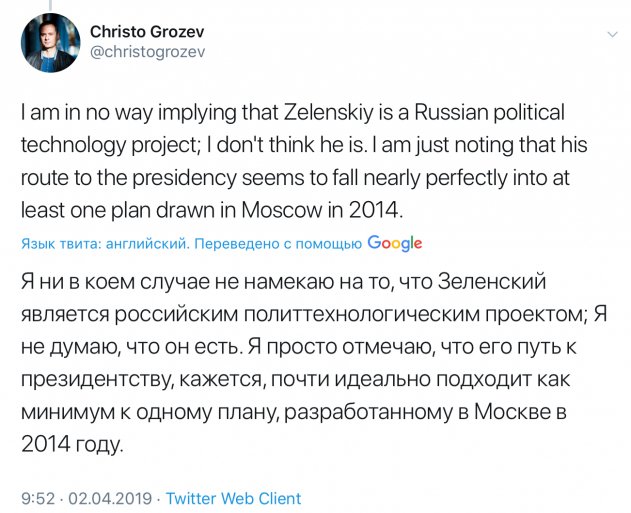This screenshot has width=631, height=513.
Task: Expand the tweet options chevron
Action: click(x=610, y=34)
